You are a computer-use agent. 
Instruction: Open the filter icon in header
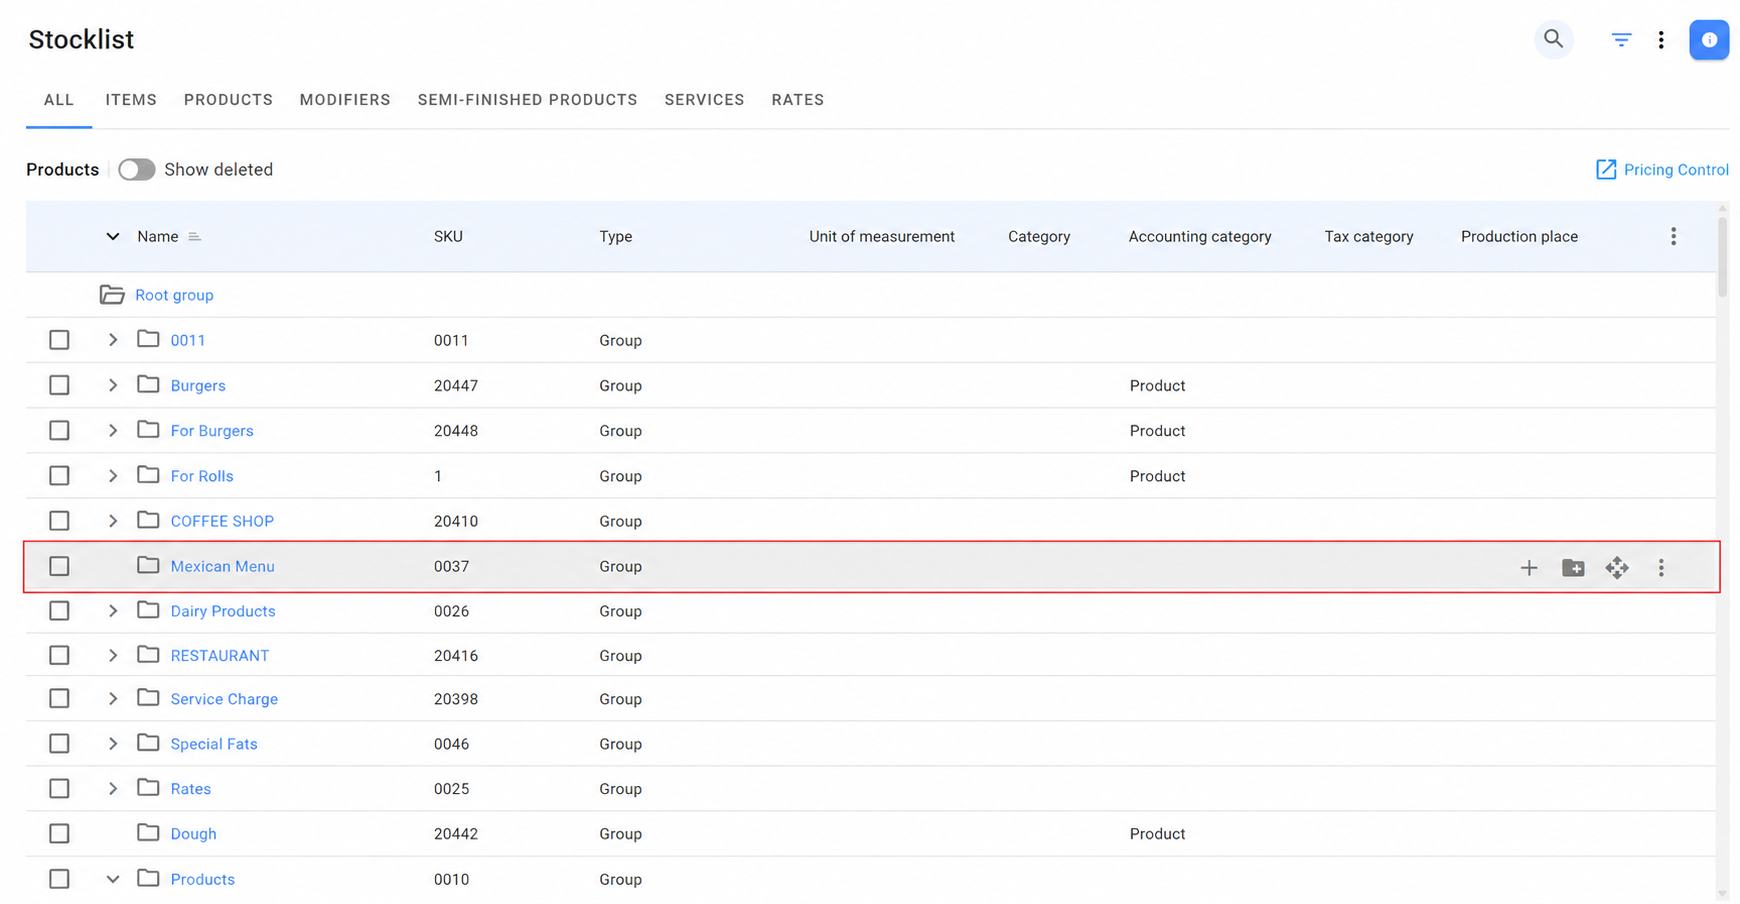pos(1621,40)
